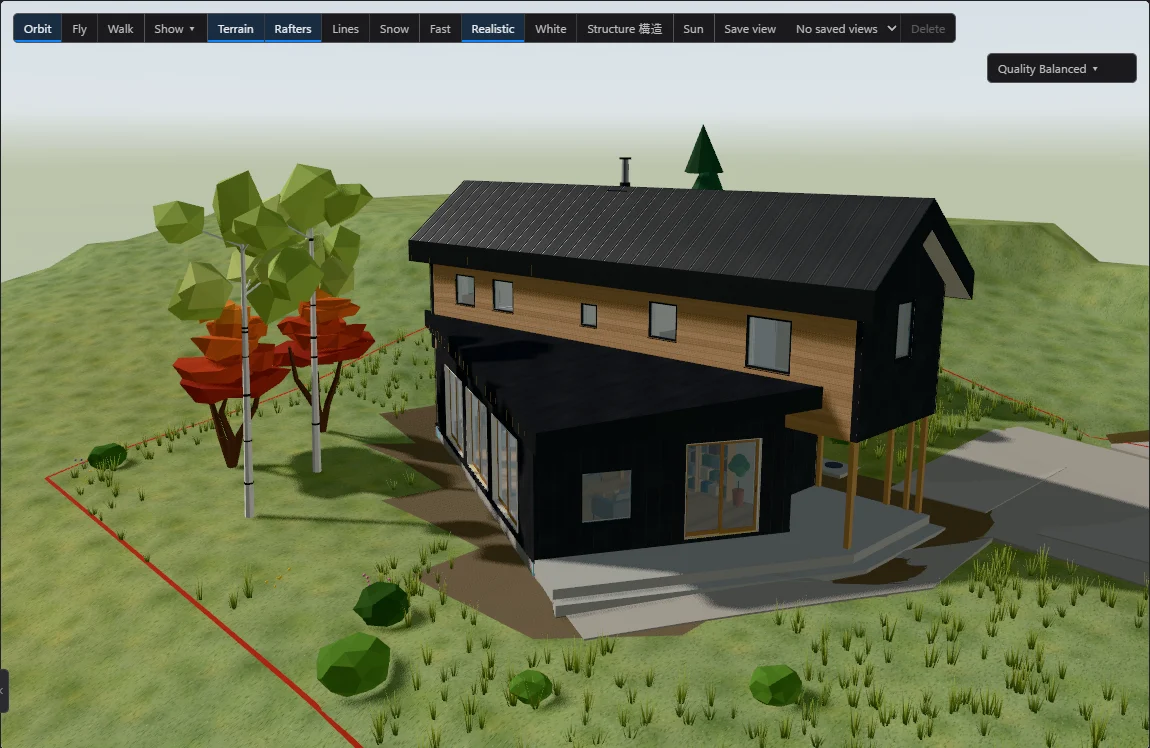Click the Delete saved view button
Viewport: 1150px width, 748px height.
928,29
